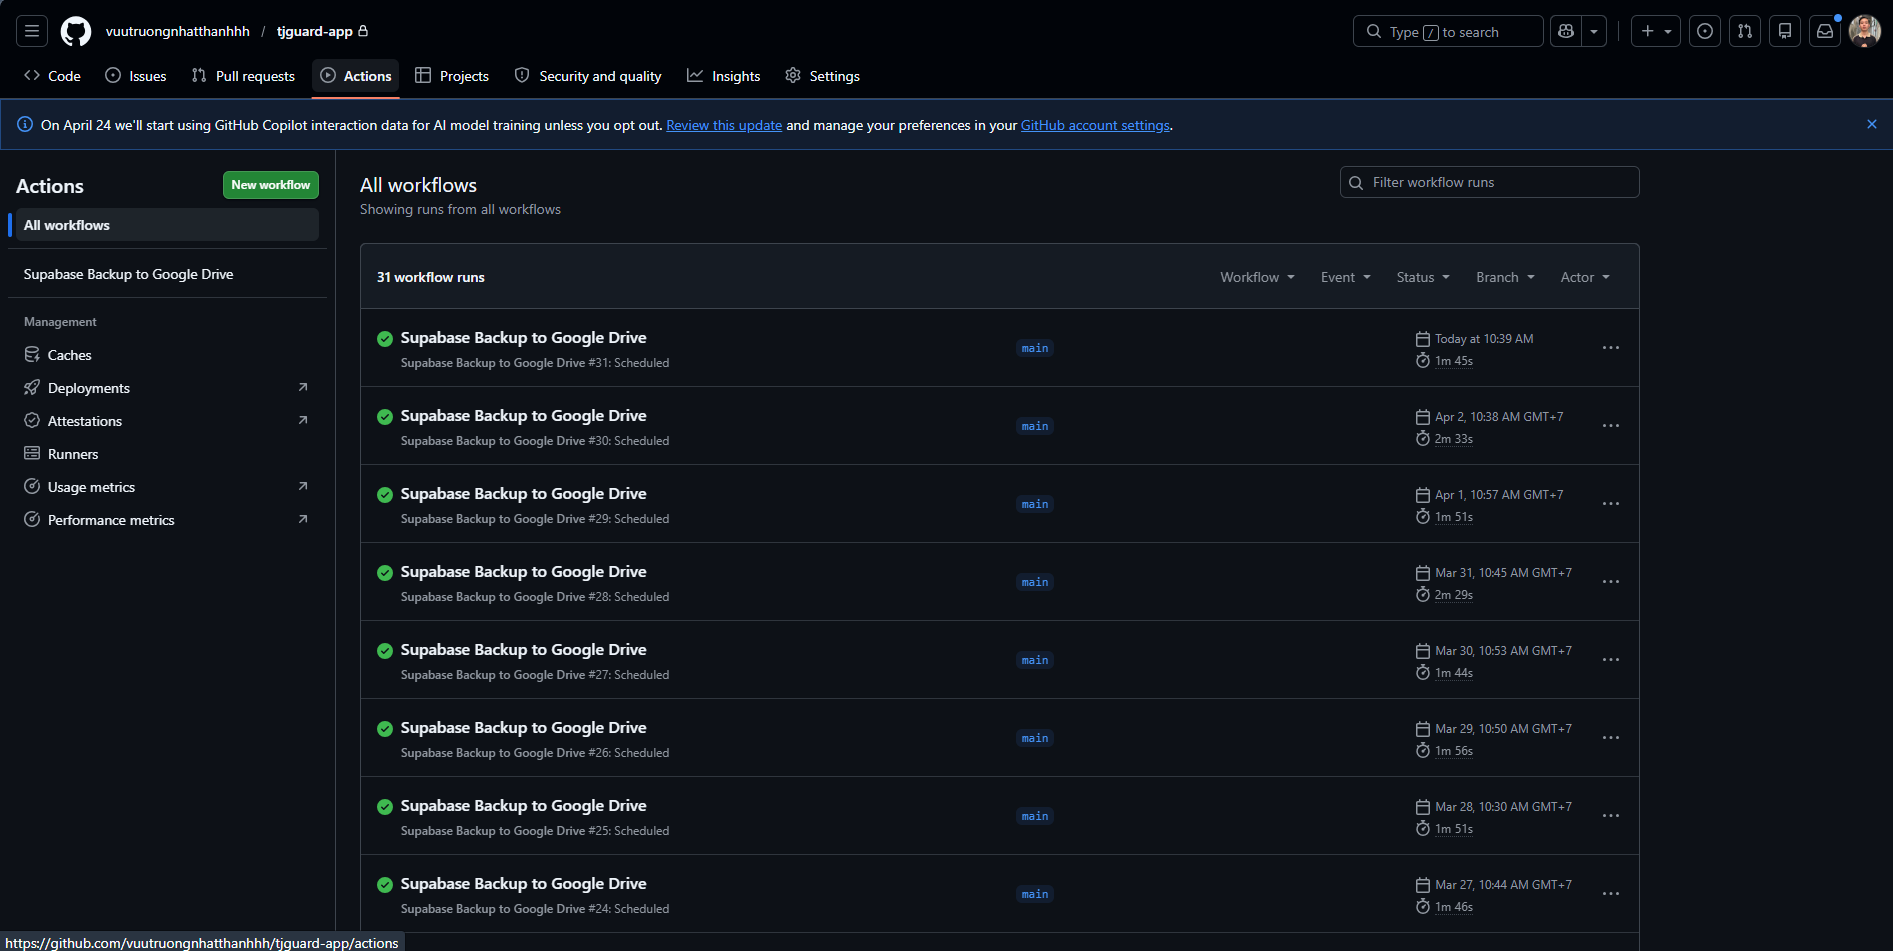Open the GitHub homepage logo
The width and height of the screenshot is (1893, 951).
click(76, 32)
